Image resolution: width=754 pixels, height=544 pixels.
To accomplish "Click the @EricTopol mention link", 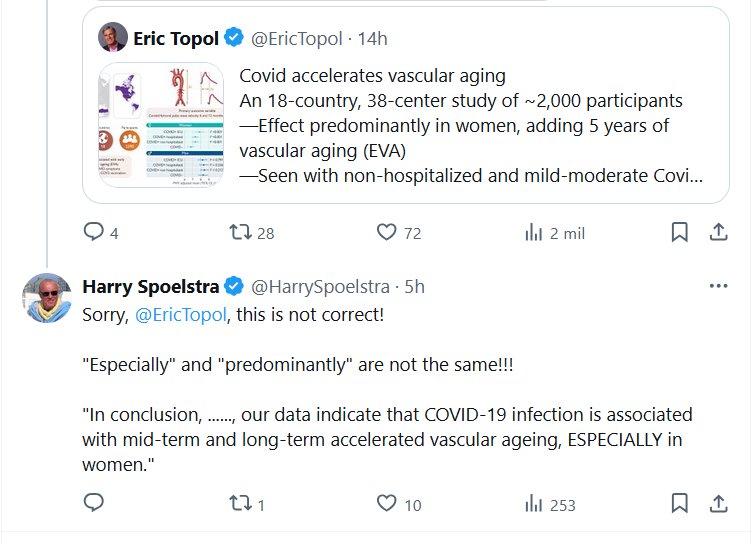I will pos(180,315).
